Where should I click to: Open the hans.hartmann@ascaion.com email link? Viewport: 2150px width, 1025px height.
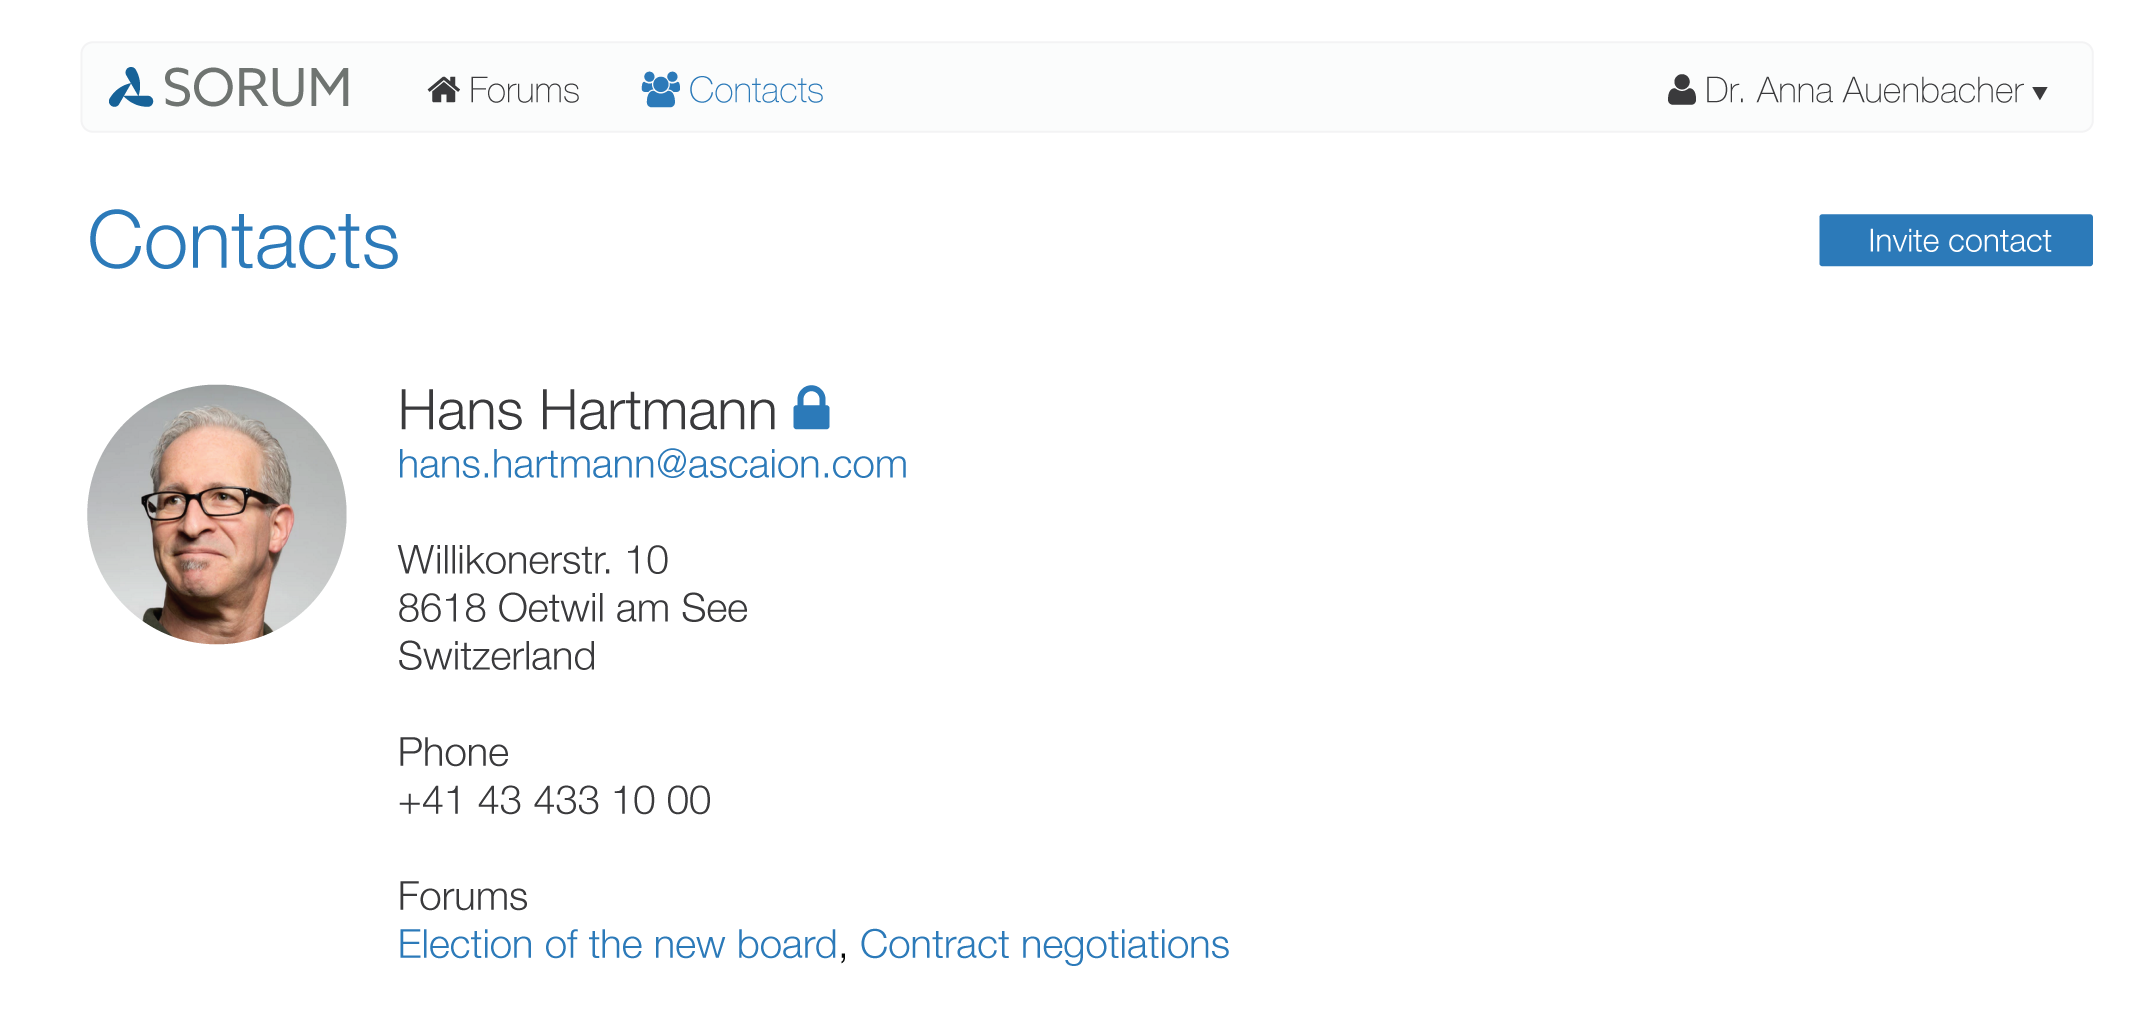[x=652, y=465]
